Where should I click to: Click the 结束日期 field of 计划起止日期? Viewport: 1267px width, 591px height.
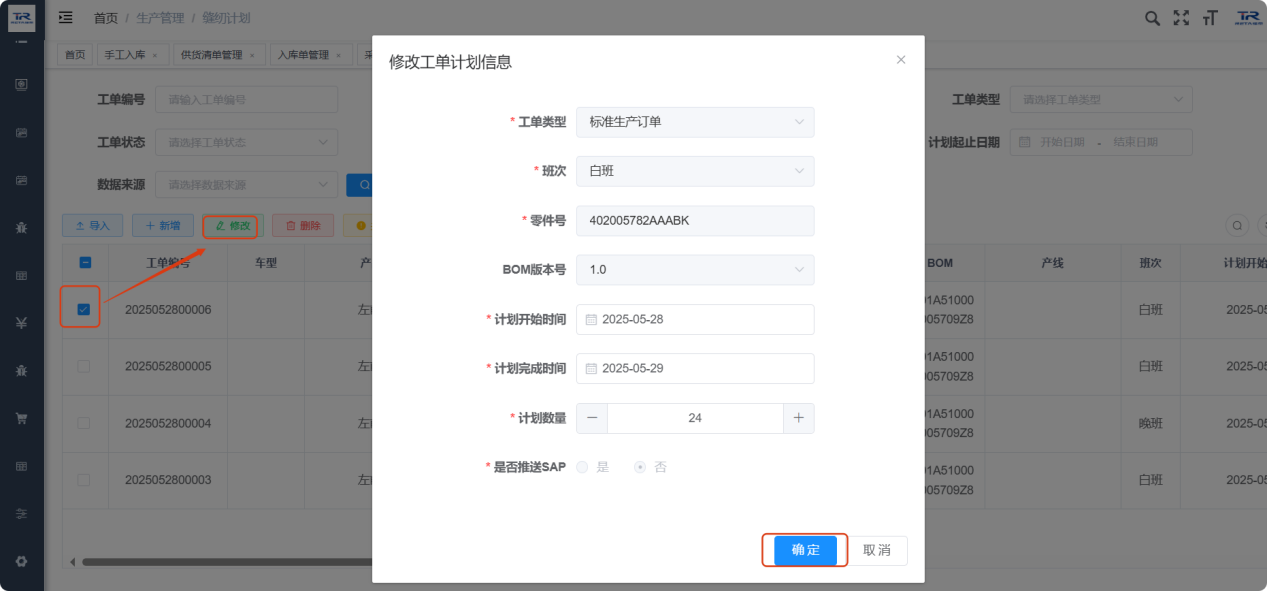[x=1135, y=142]
